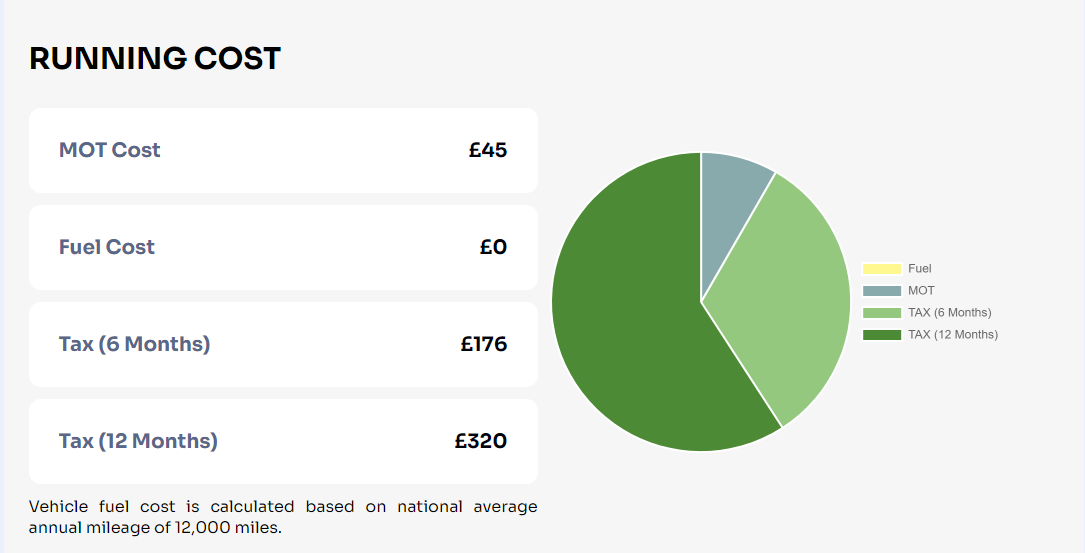Click the TAX (12 Months) legend text
The width and height of the screenshot is (1085, 553).
tap(952, 334)
